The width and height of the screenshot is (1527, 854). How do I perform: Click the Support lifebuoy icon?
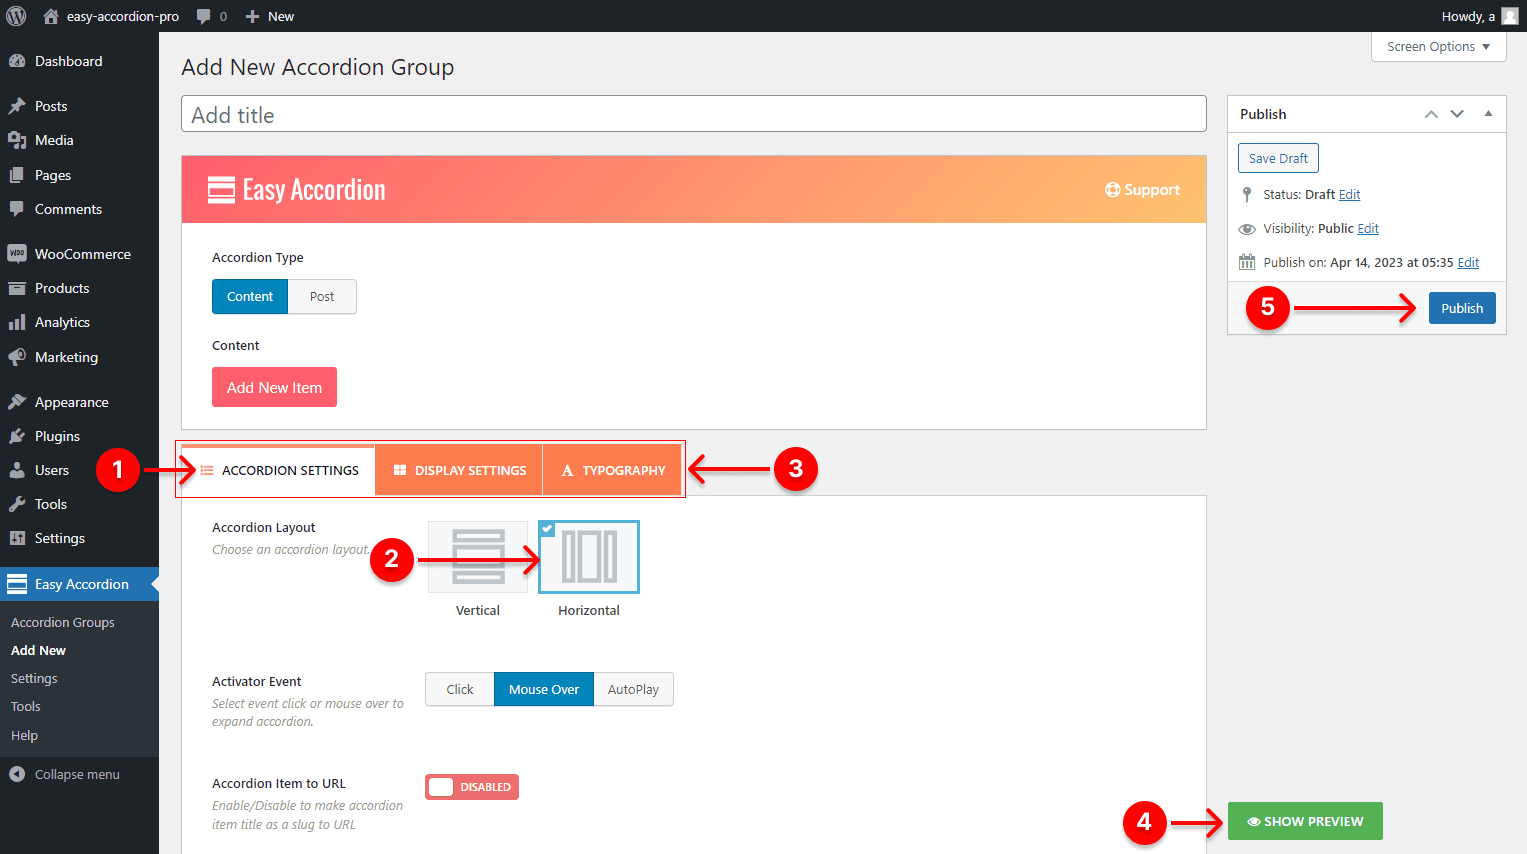(1112, 190)
